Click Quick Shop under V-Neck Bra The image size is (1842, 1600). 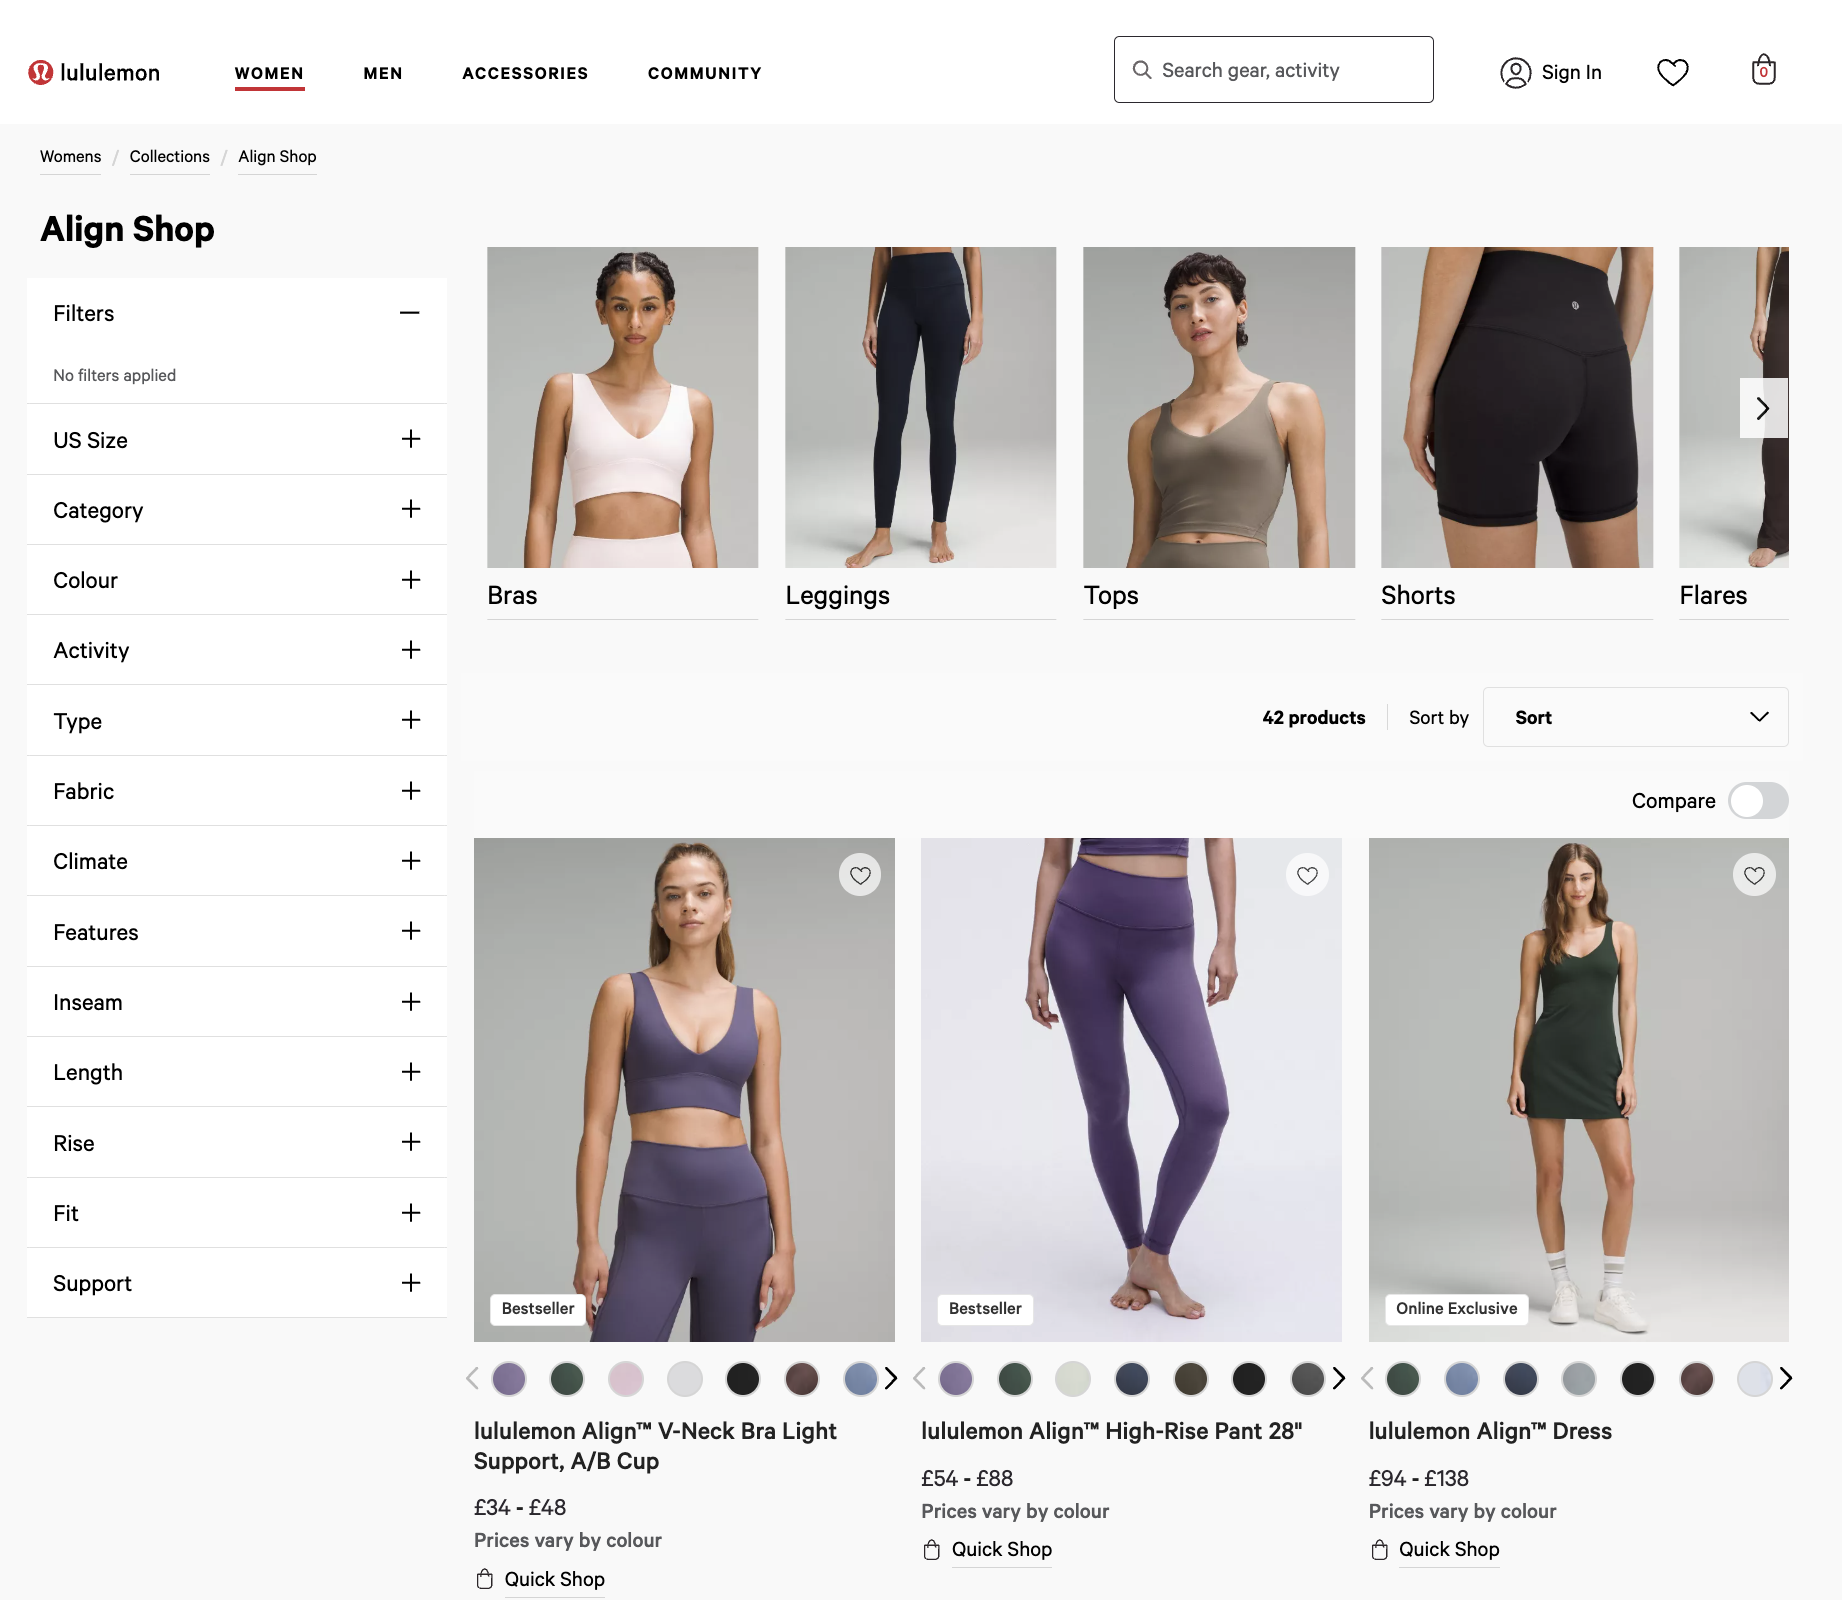coord(554,1579)
